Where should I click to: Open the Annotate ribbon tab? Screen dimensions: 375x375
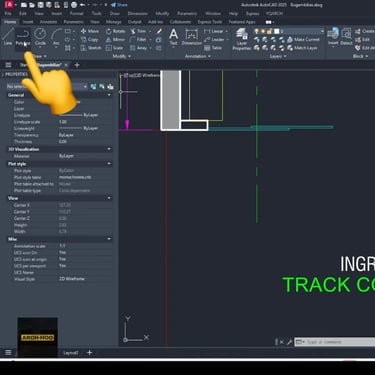[48, 22]
